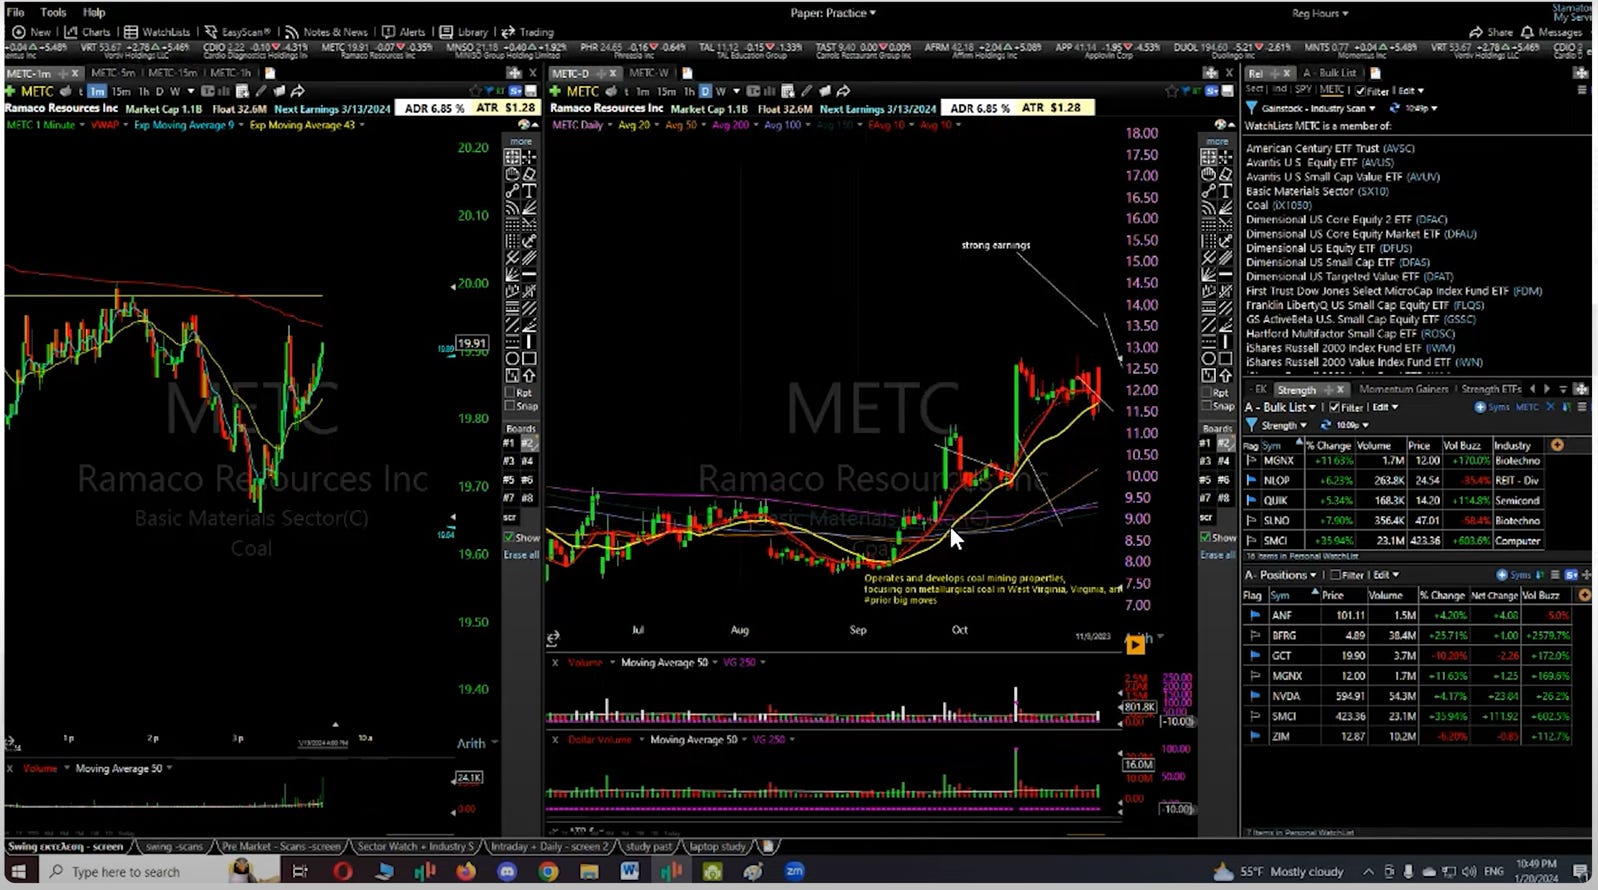Select NVDA row in Positions list
This screenshot has height=890, width=1598.
coord(1407,696)
